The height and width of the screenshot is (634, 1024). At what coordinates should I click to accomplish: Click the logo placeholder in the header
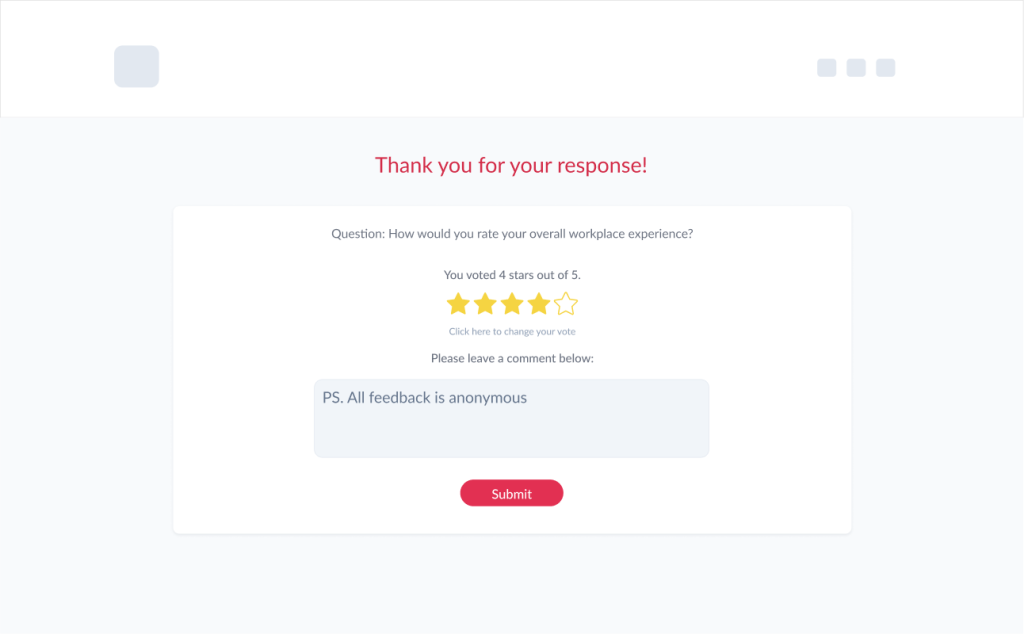(136, 66)
